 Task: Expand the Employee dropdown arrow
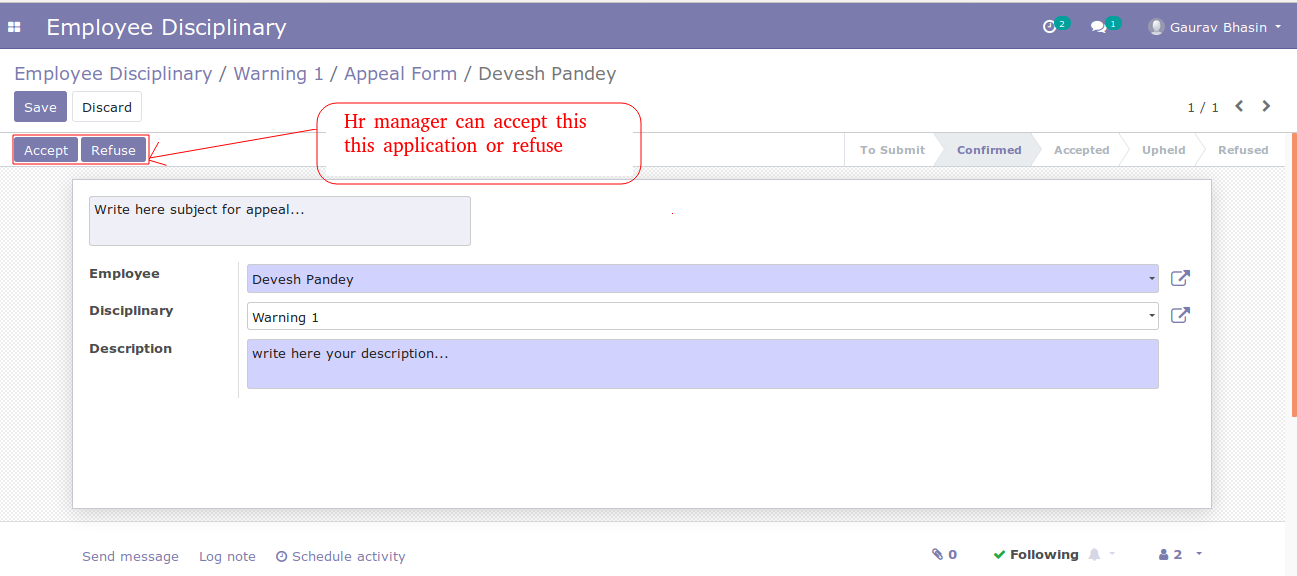point(1152,279)
